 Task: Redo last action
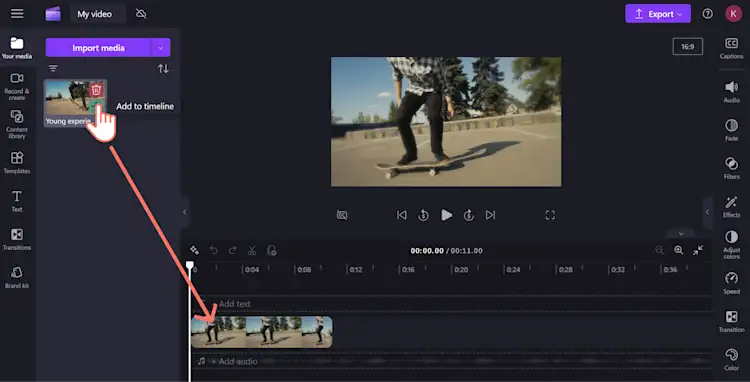coord(232,250)
